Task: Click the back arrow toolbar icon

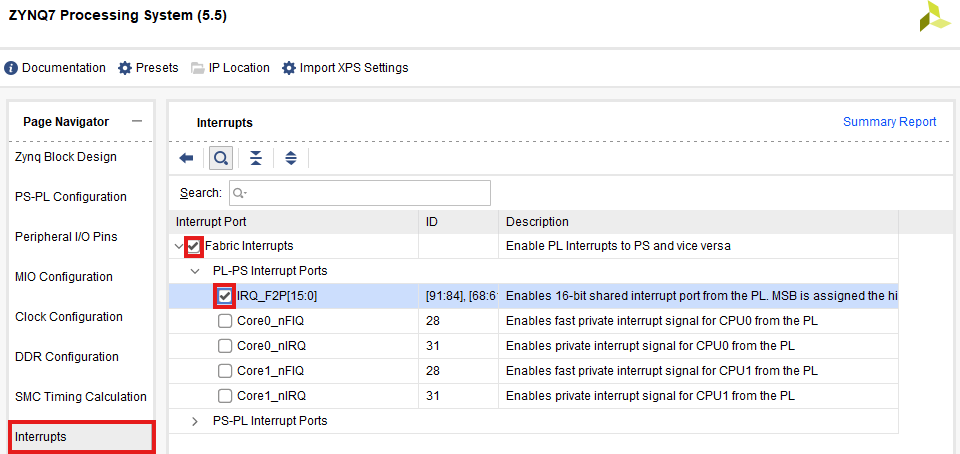Action: click(186, 158)
